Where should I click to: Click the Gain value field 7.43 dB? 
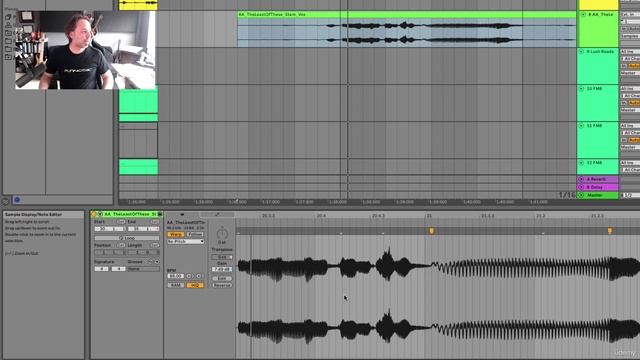click(222, 269)
